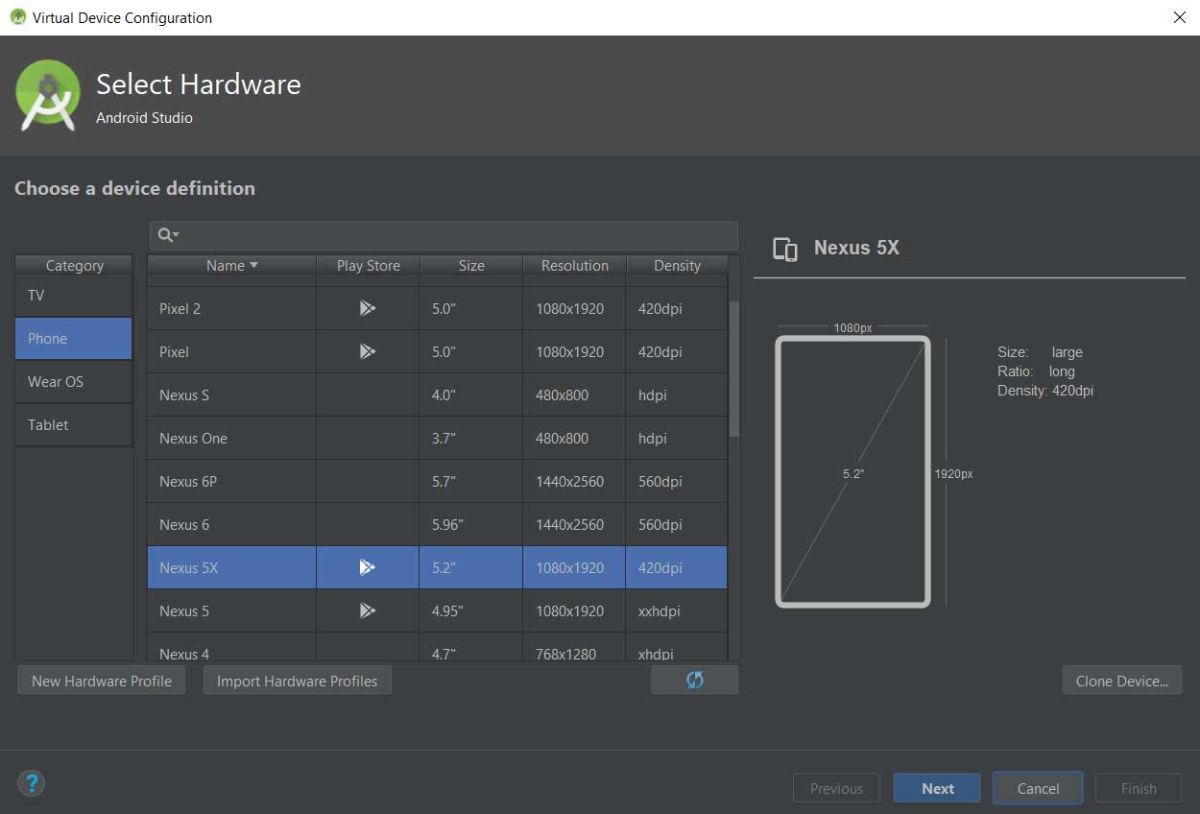Click the Finish button
Image resolution: width=1200 pixels, height=814 pixels.
(x=1138, y=788)
